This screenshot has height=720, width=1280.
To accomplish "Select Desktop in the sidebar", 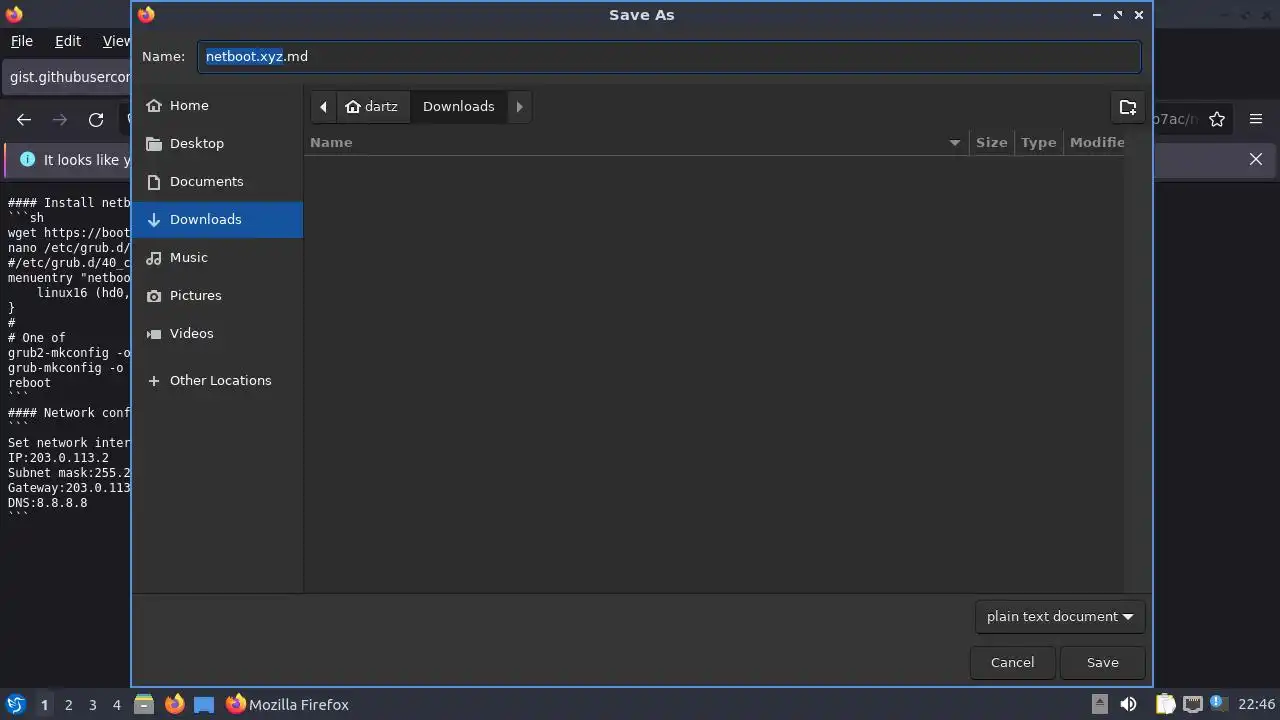I will coord(217,143).
